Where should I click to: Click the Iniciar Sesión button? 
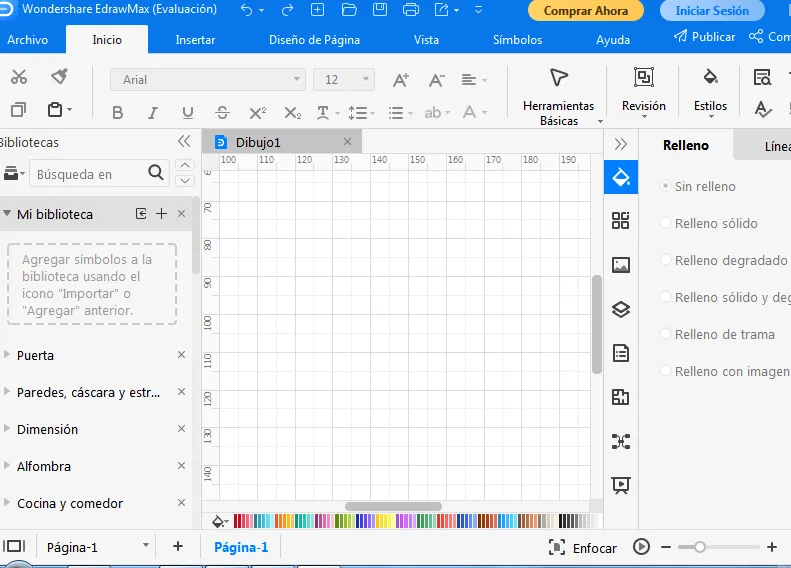tap(712, 11)
